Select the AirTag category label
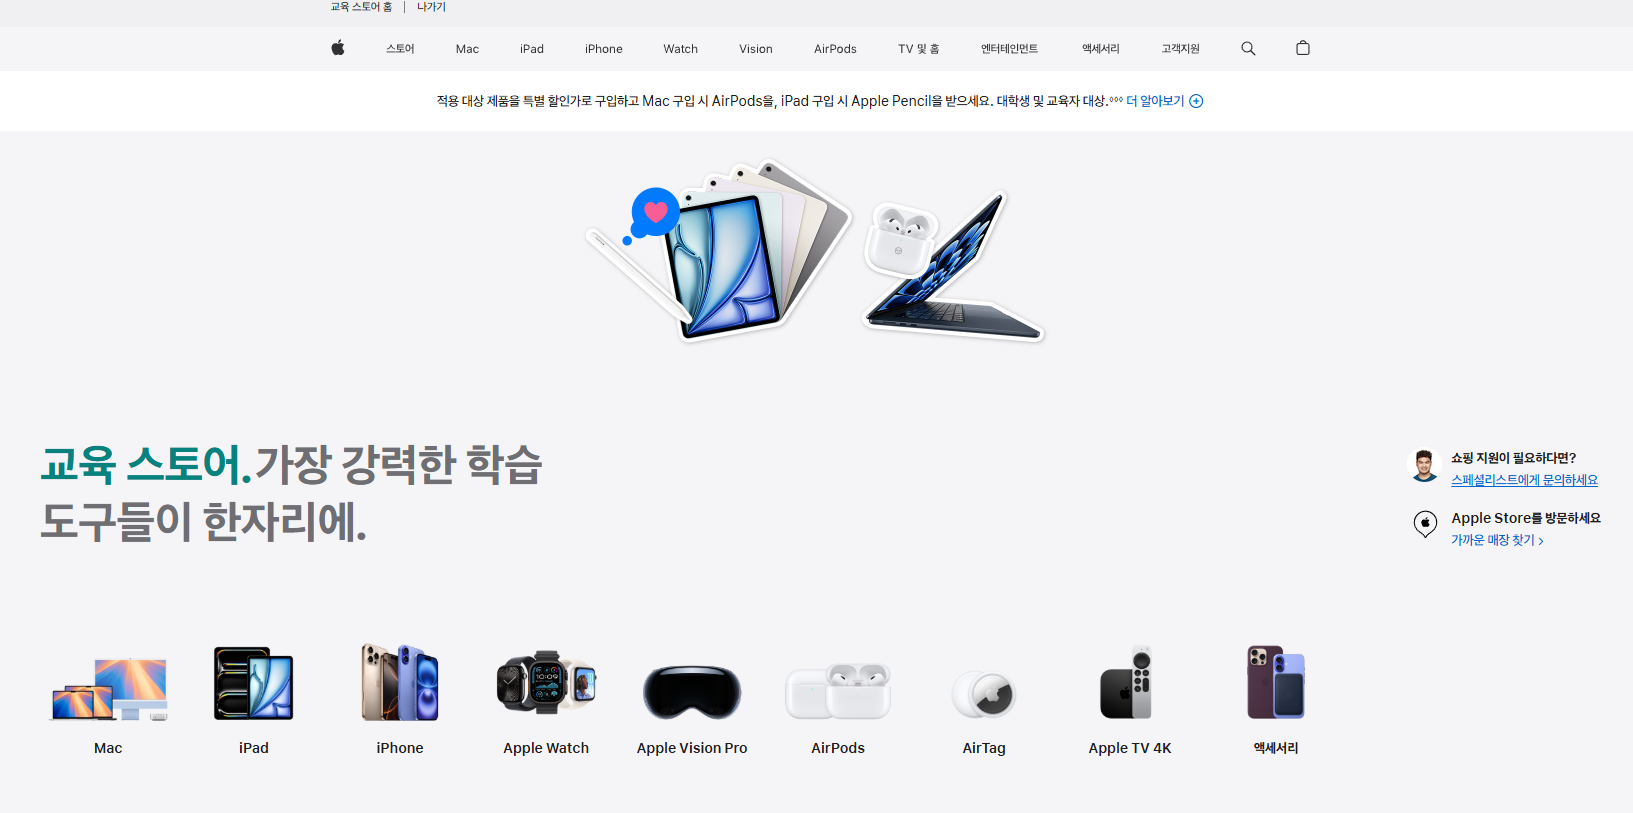Screen dimensions: 1633x813 (x=984, y=748)
